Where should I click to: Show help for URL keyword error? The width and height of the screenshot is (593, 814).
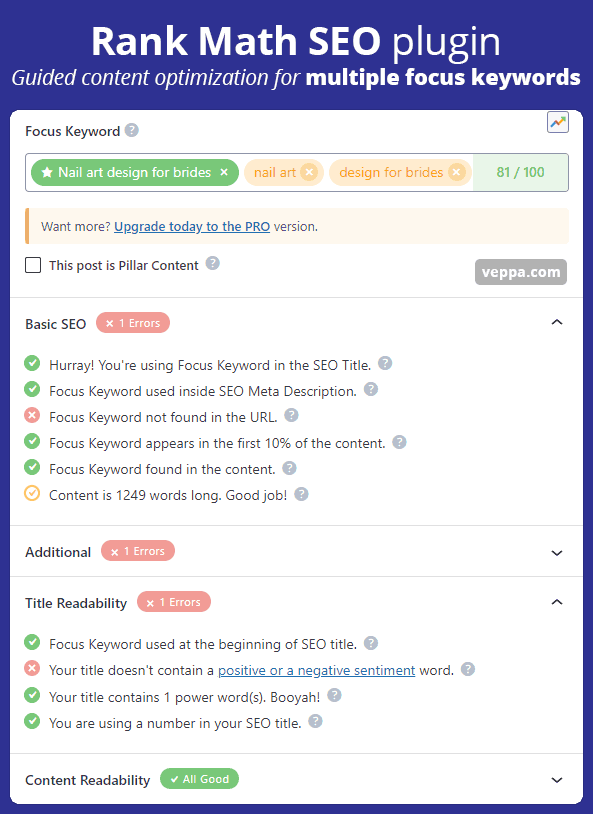coord(291,415)
